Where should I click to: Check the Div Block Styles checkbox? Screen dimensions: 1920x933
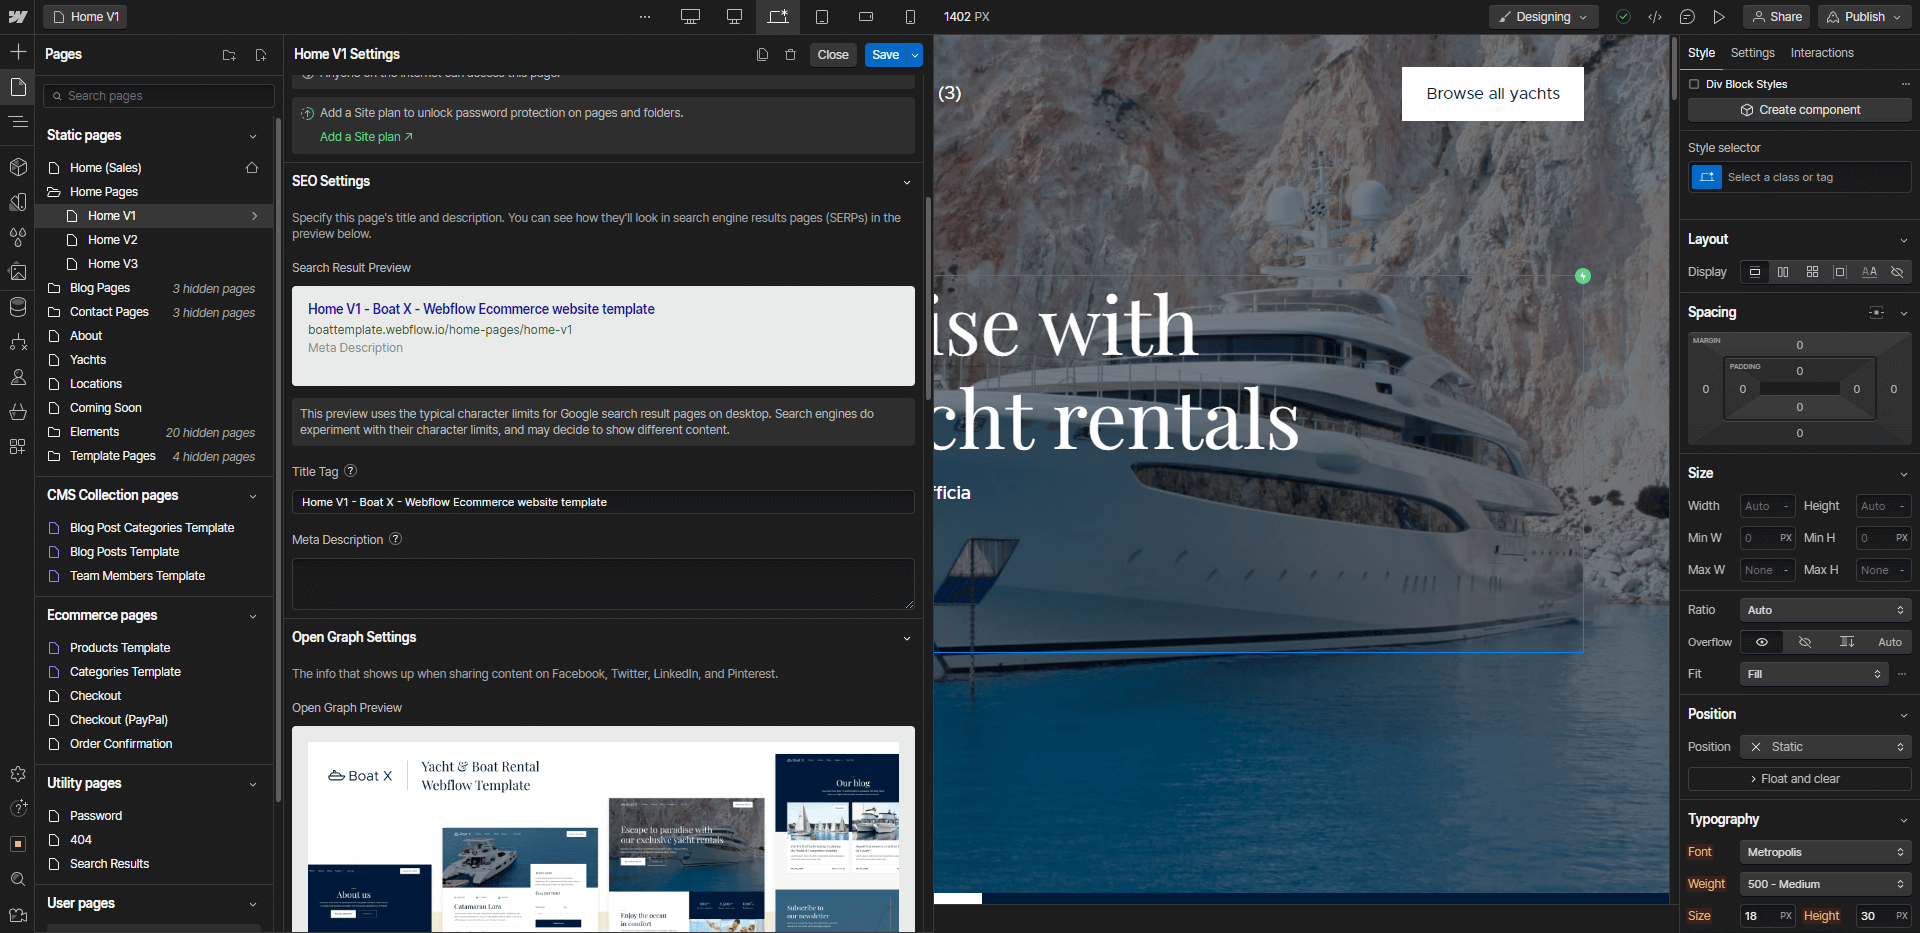(x=1694, y=84)
